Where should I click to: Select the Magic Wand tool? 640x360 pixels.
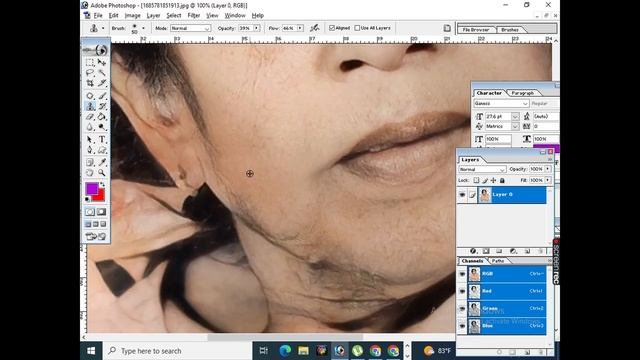[x=102, y=73]
